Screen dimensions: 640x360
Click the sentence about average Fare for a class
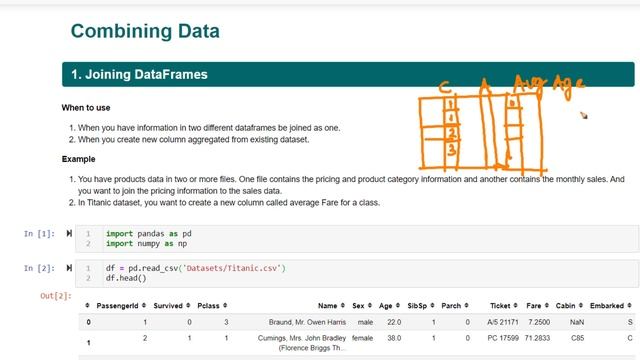point(229,202)
